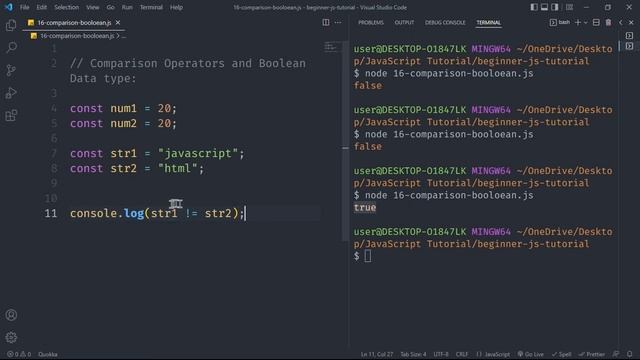640x360 pixels.
Task: Open the Accounts menu icon
Action: tap(11, 315)
